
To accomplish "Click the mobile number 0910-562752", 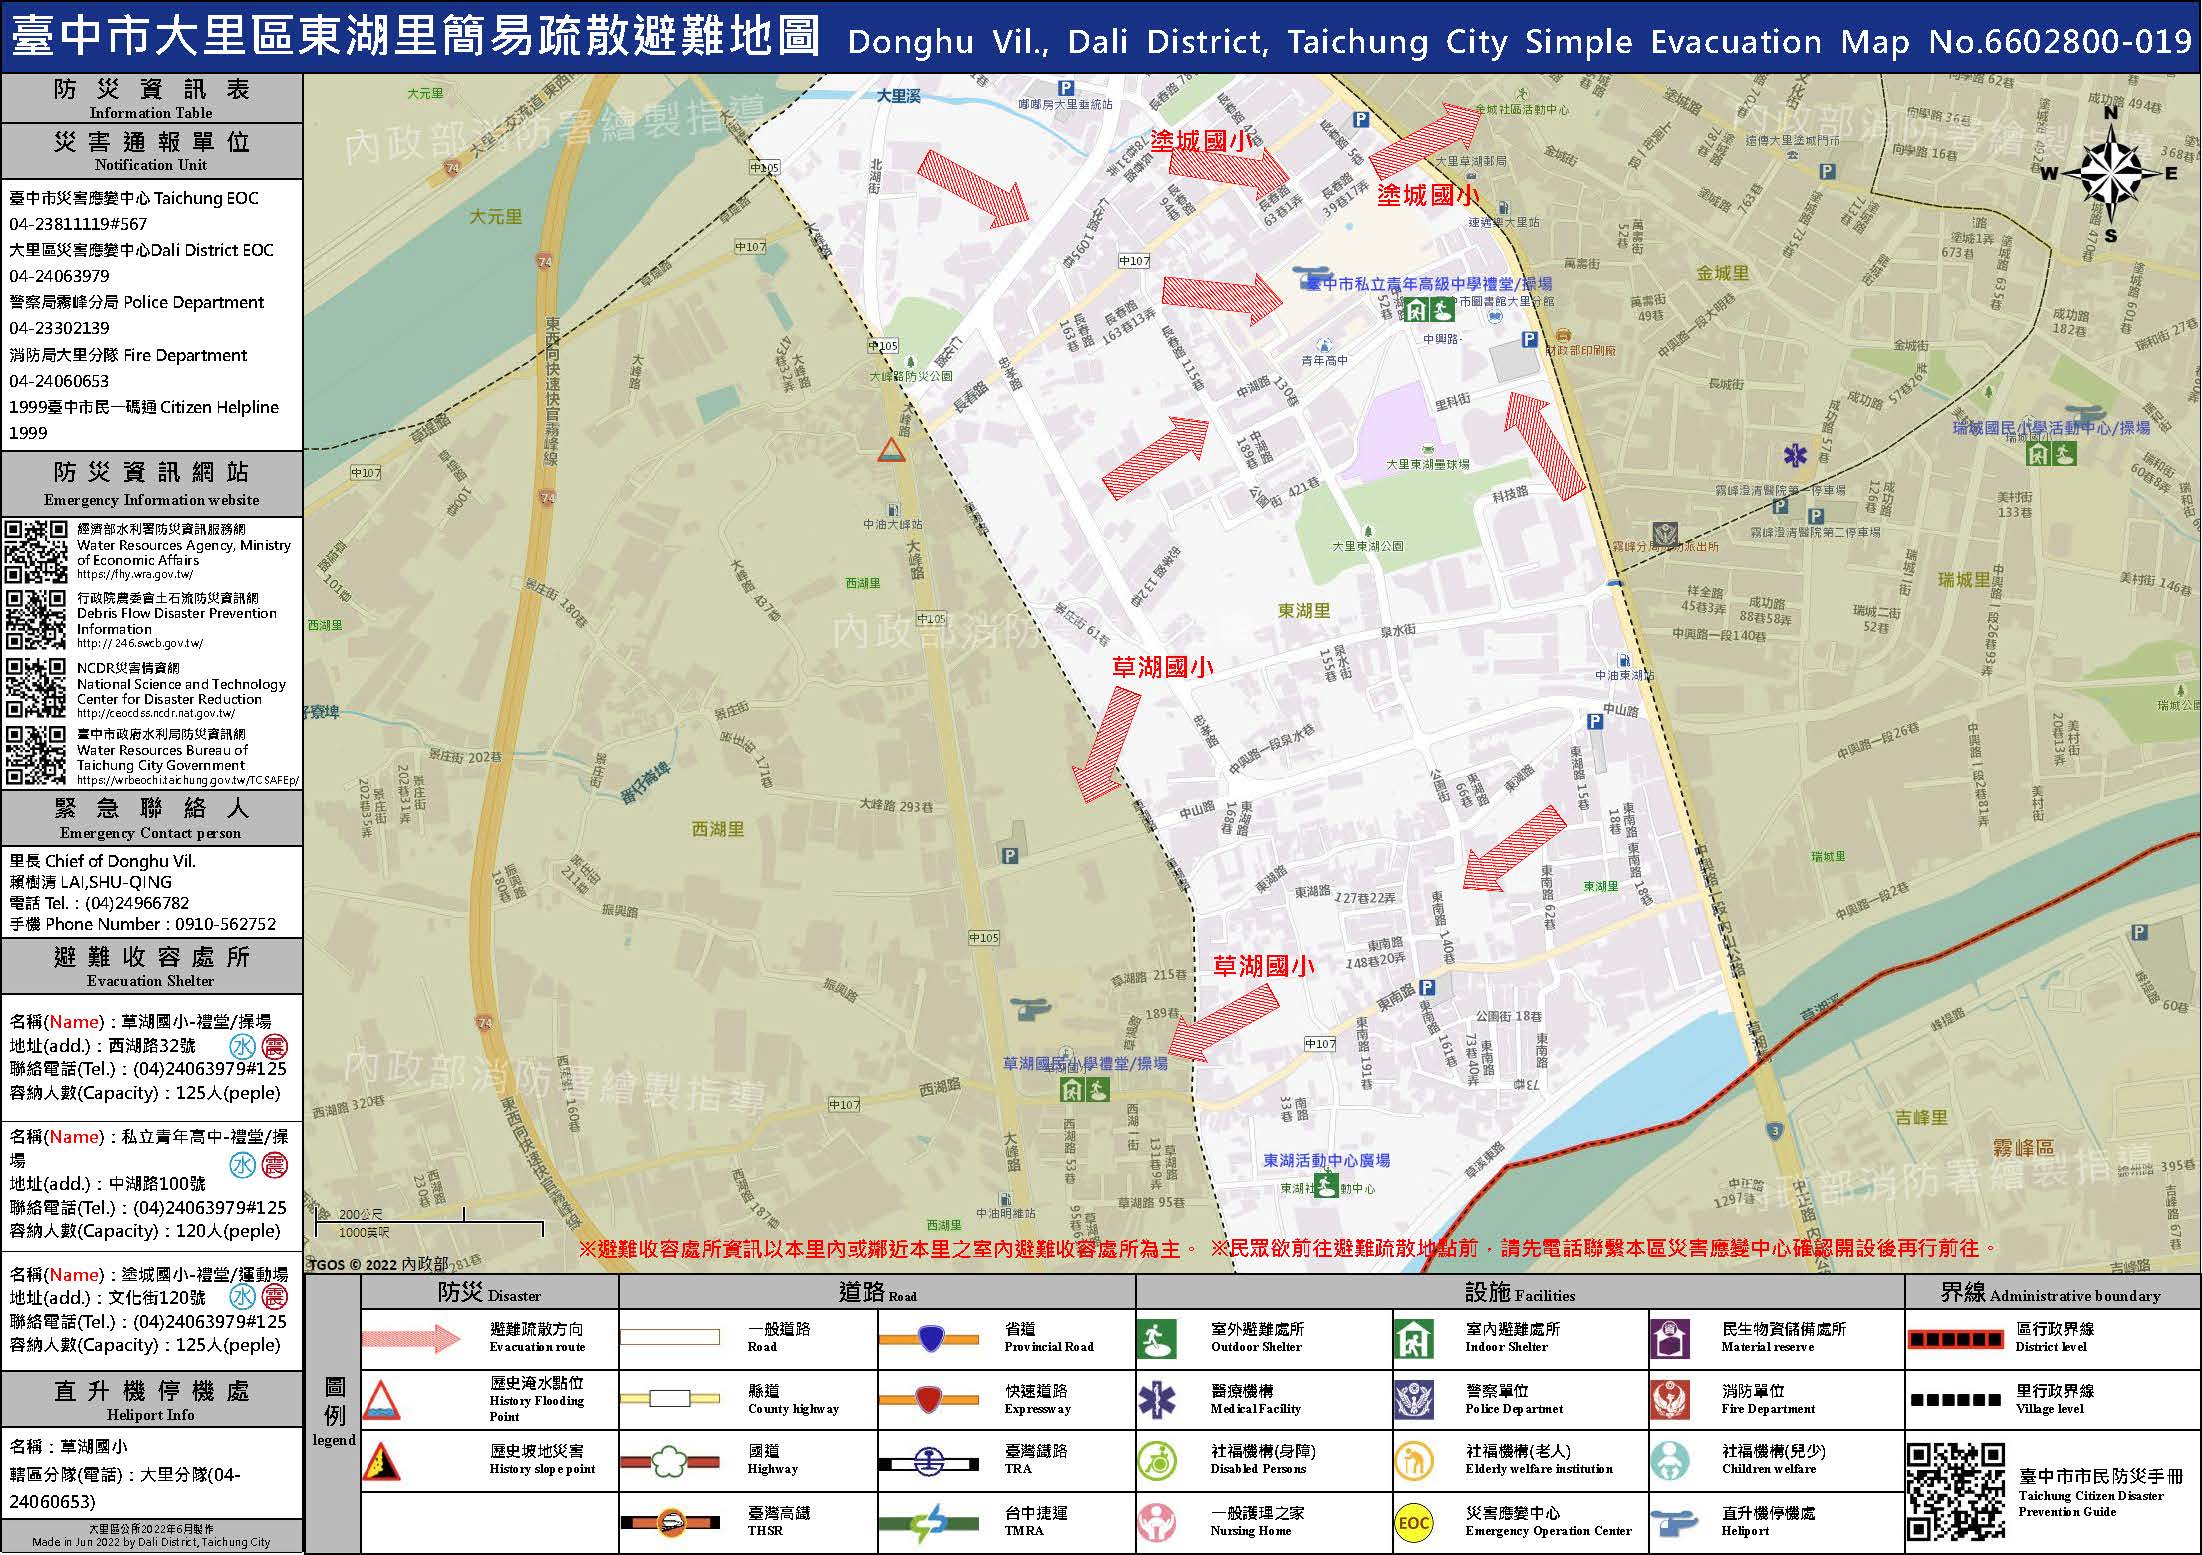I will tap(226, 924).
